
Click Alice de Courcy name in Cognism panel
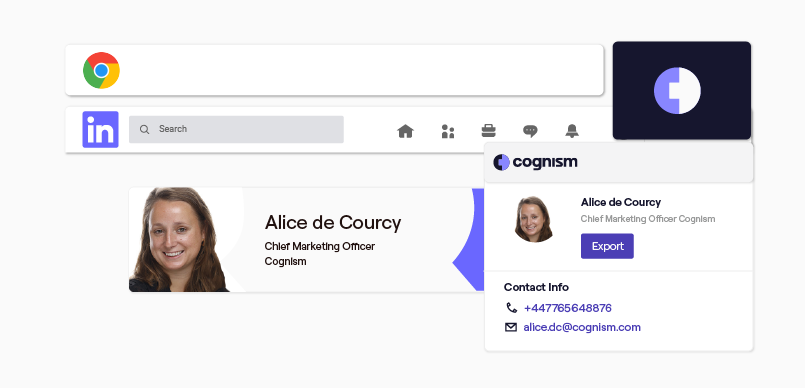point(621,202)
